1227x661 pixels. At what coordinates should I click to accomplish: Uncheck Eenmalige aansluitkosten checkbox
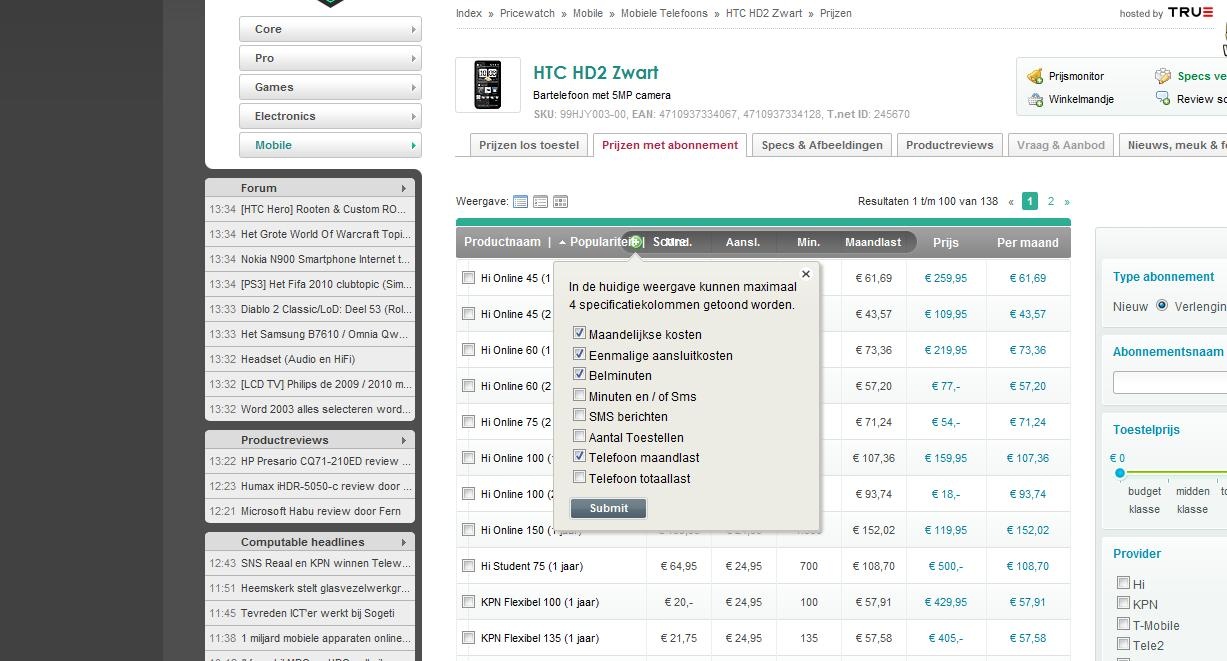[x=579, y=354]
